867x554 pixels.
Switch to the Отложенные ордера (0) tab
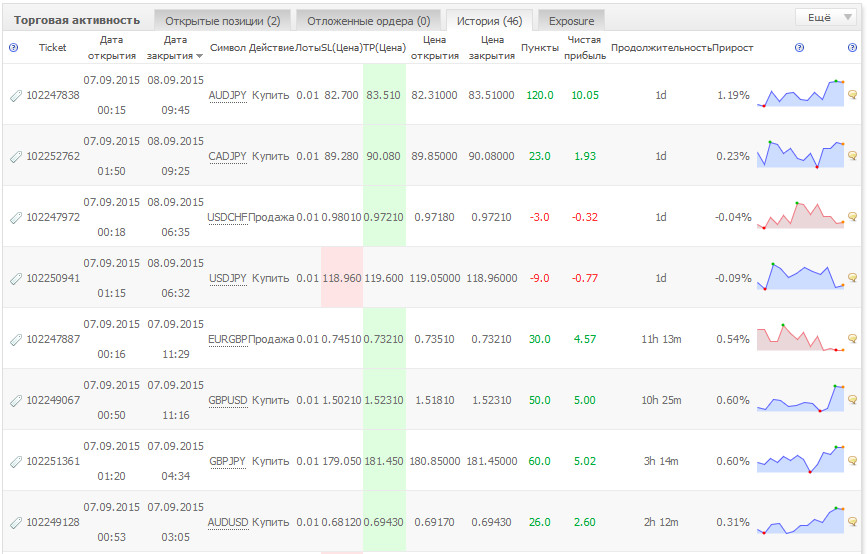pos(368,21)
